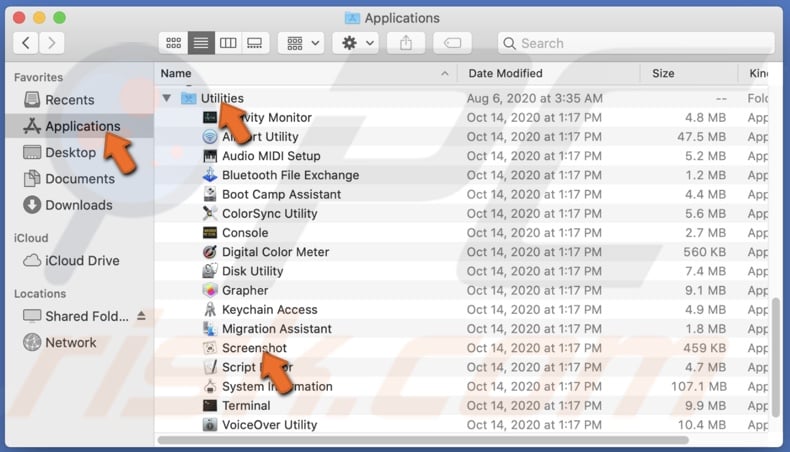This screenshot has width=790, height=452.
Task: Switch to column view mode
Action: pyautogui.click(x=228, y=43)
